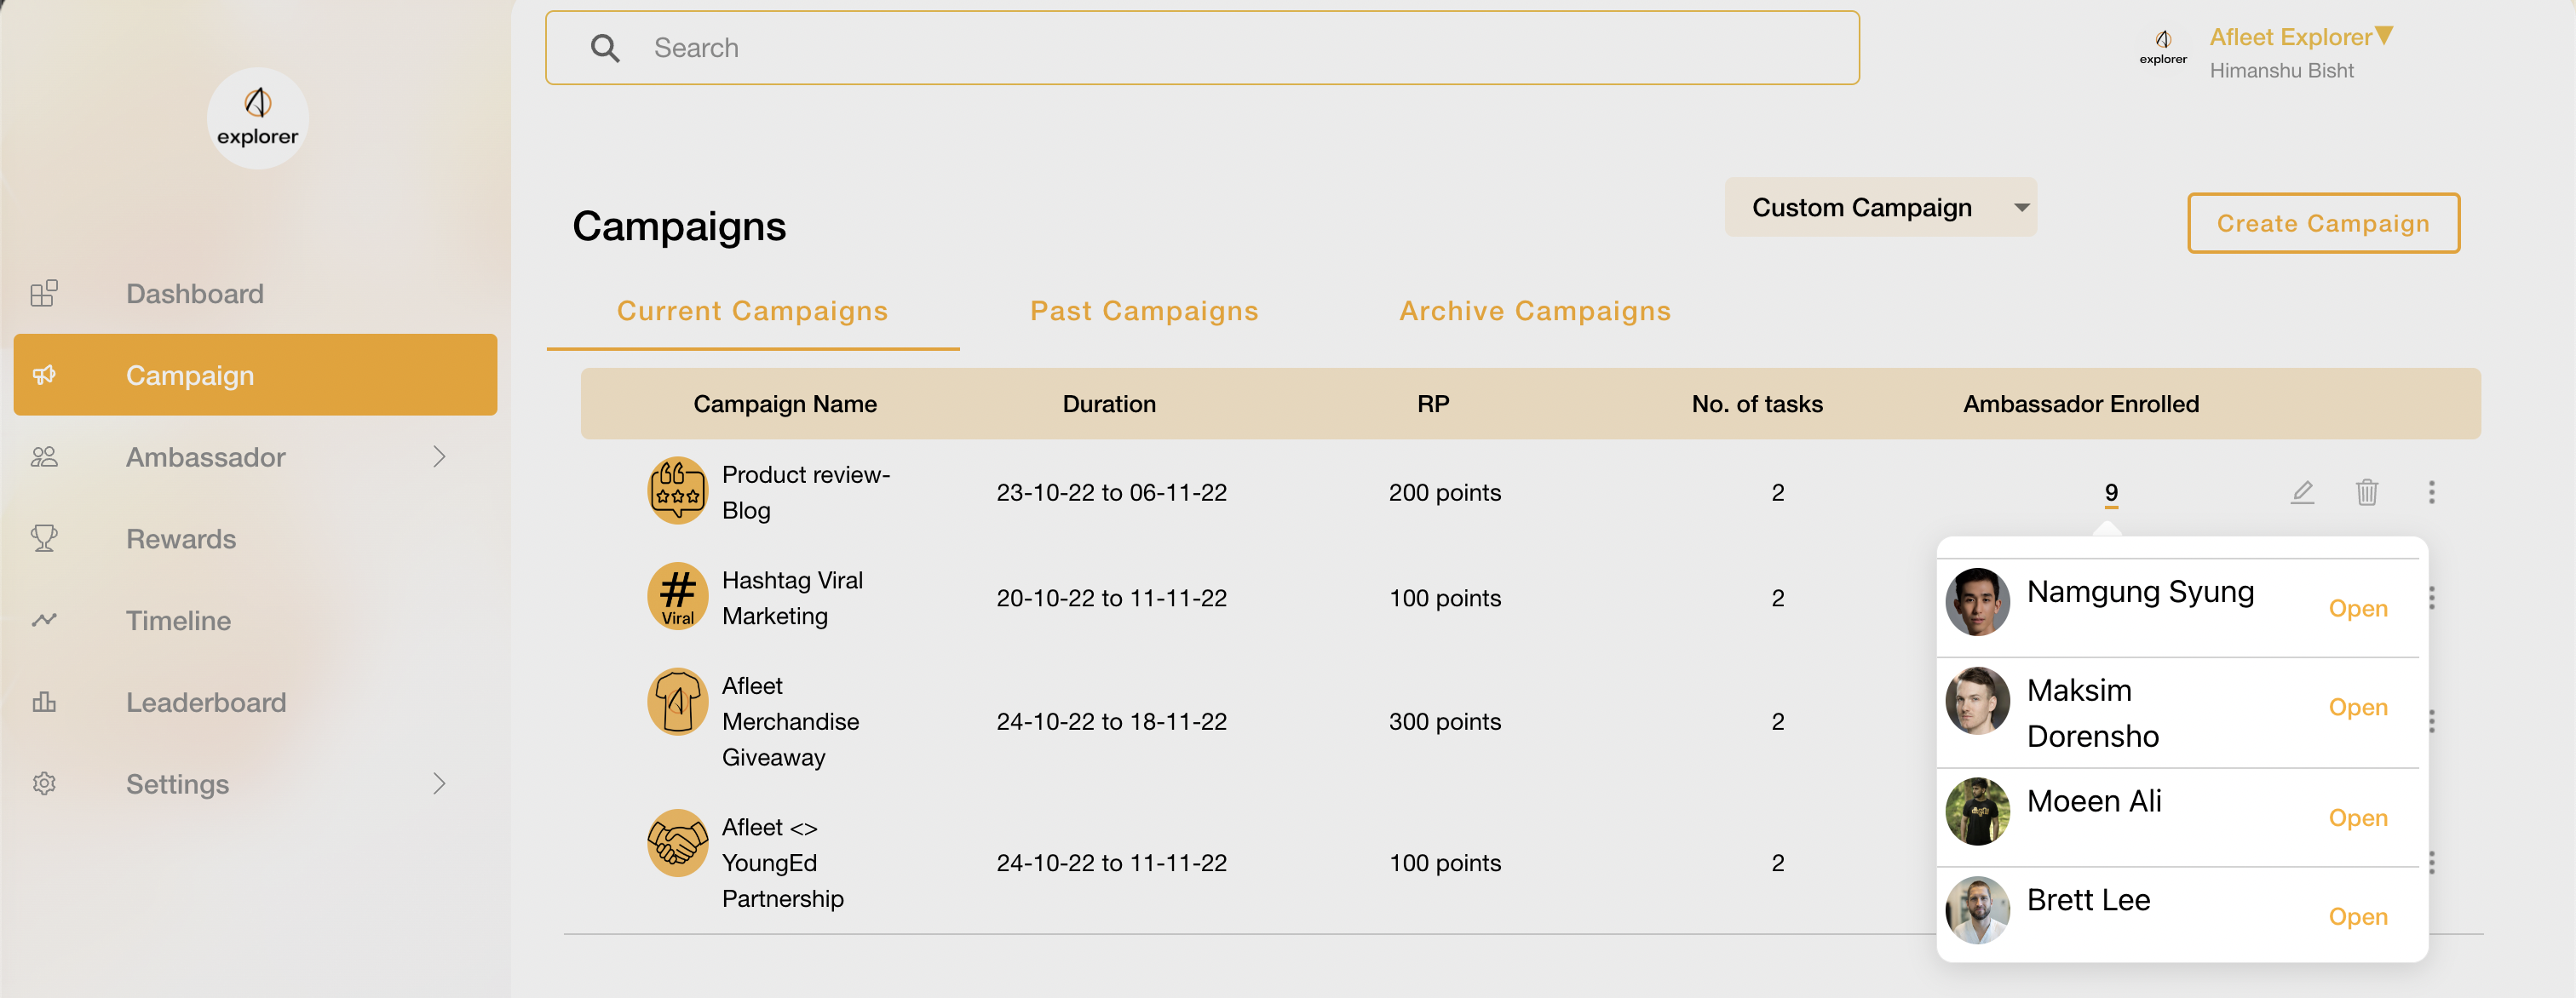
Task: Click the search magnifier icon
Action: 605,48
